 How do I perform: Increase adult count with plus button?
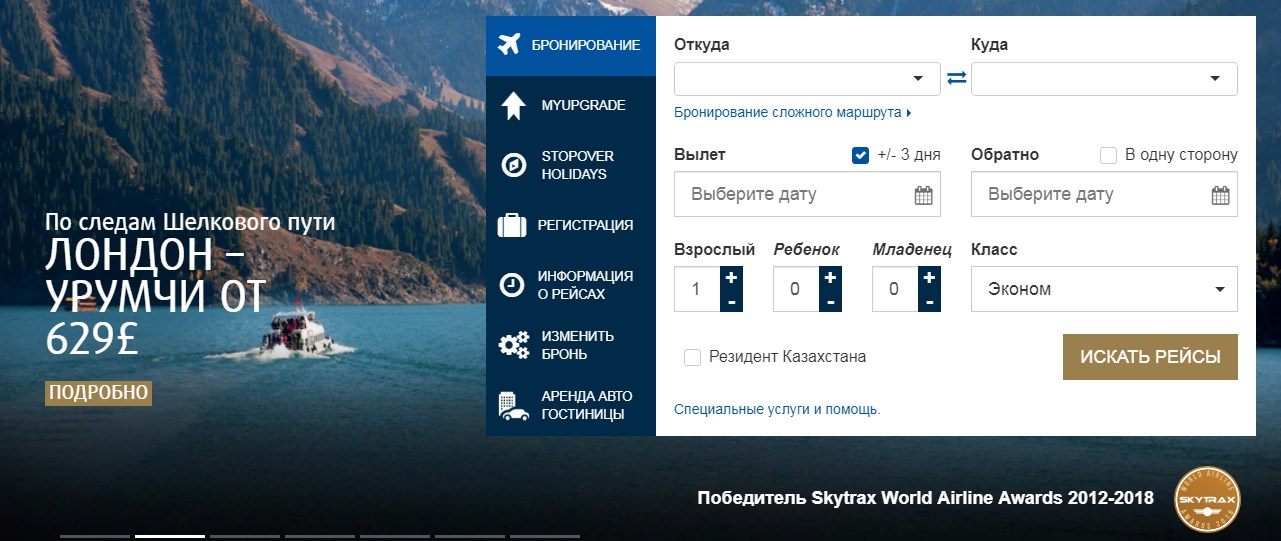731,277
